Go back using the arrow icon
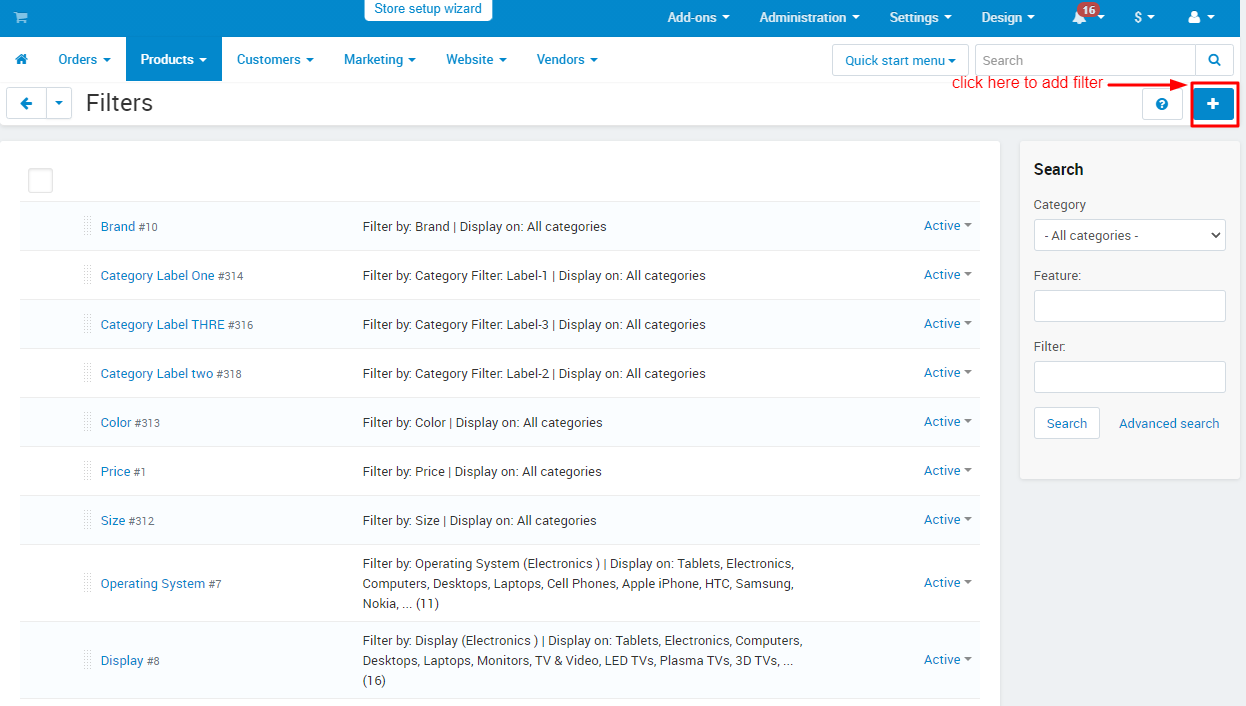 27,103
